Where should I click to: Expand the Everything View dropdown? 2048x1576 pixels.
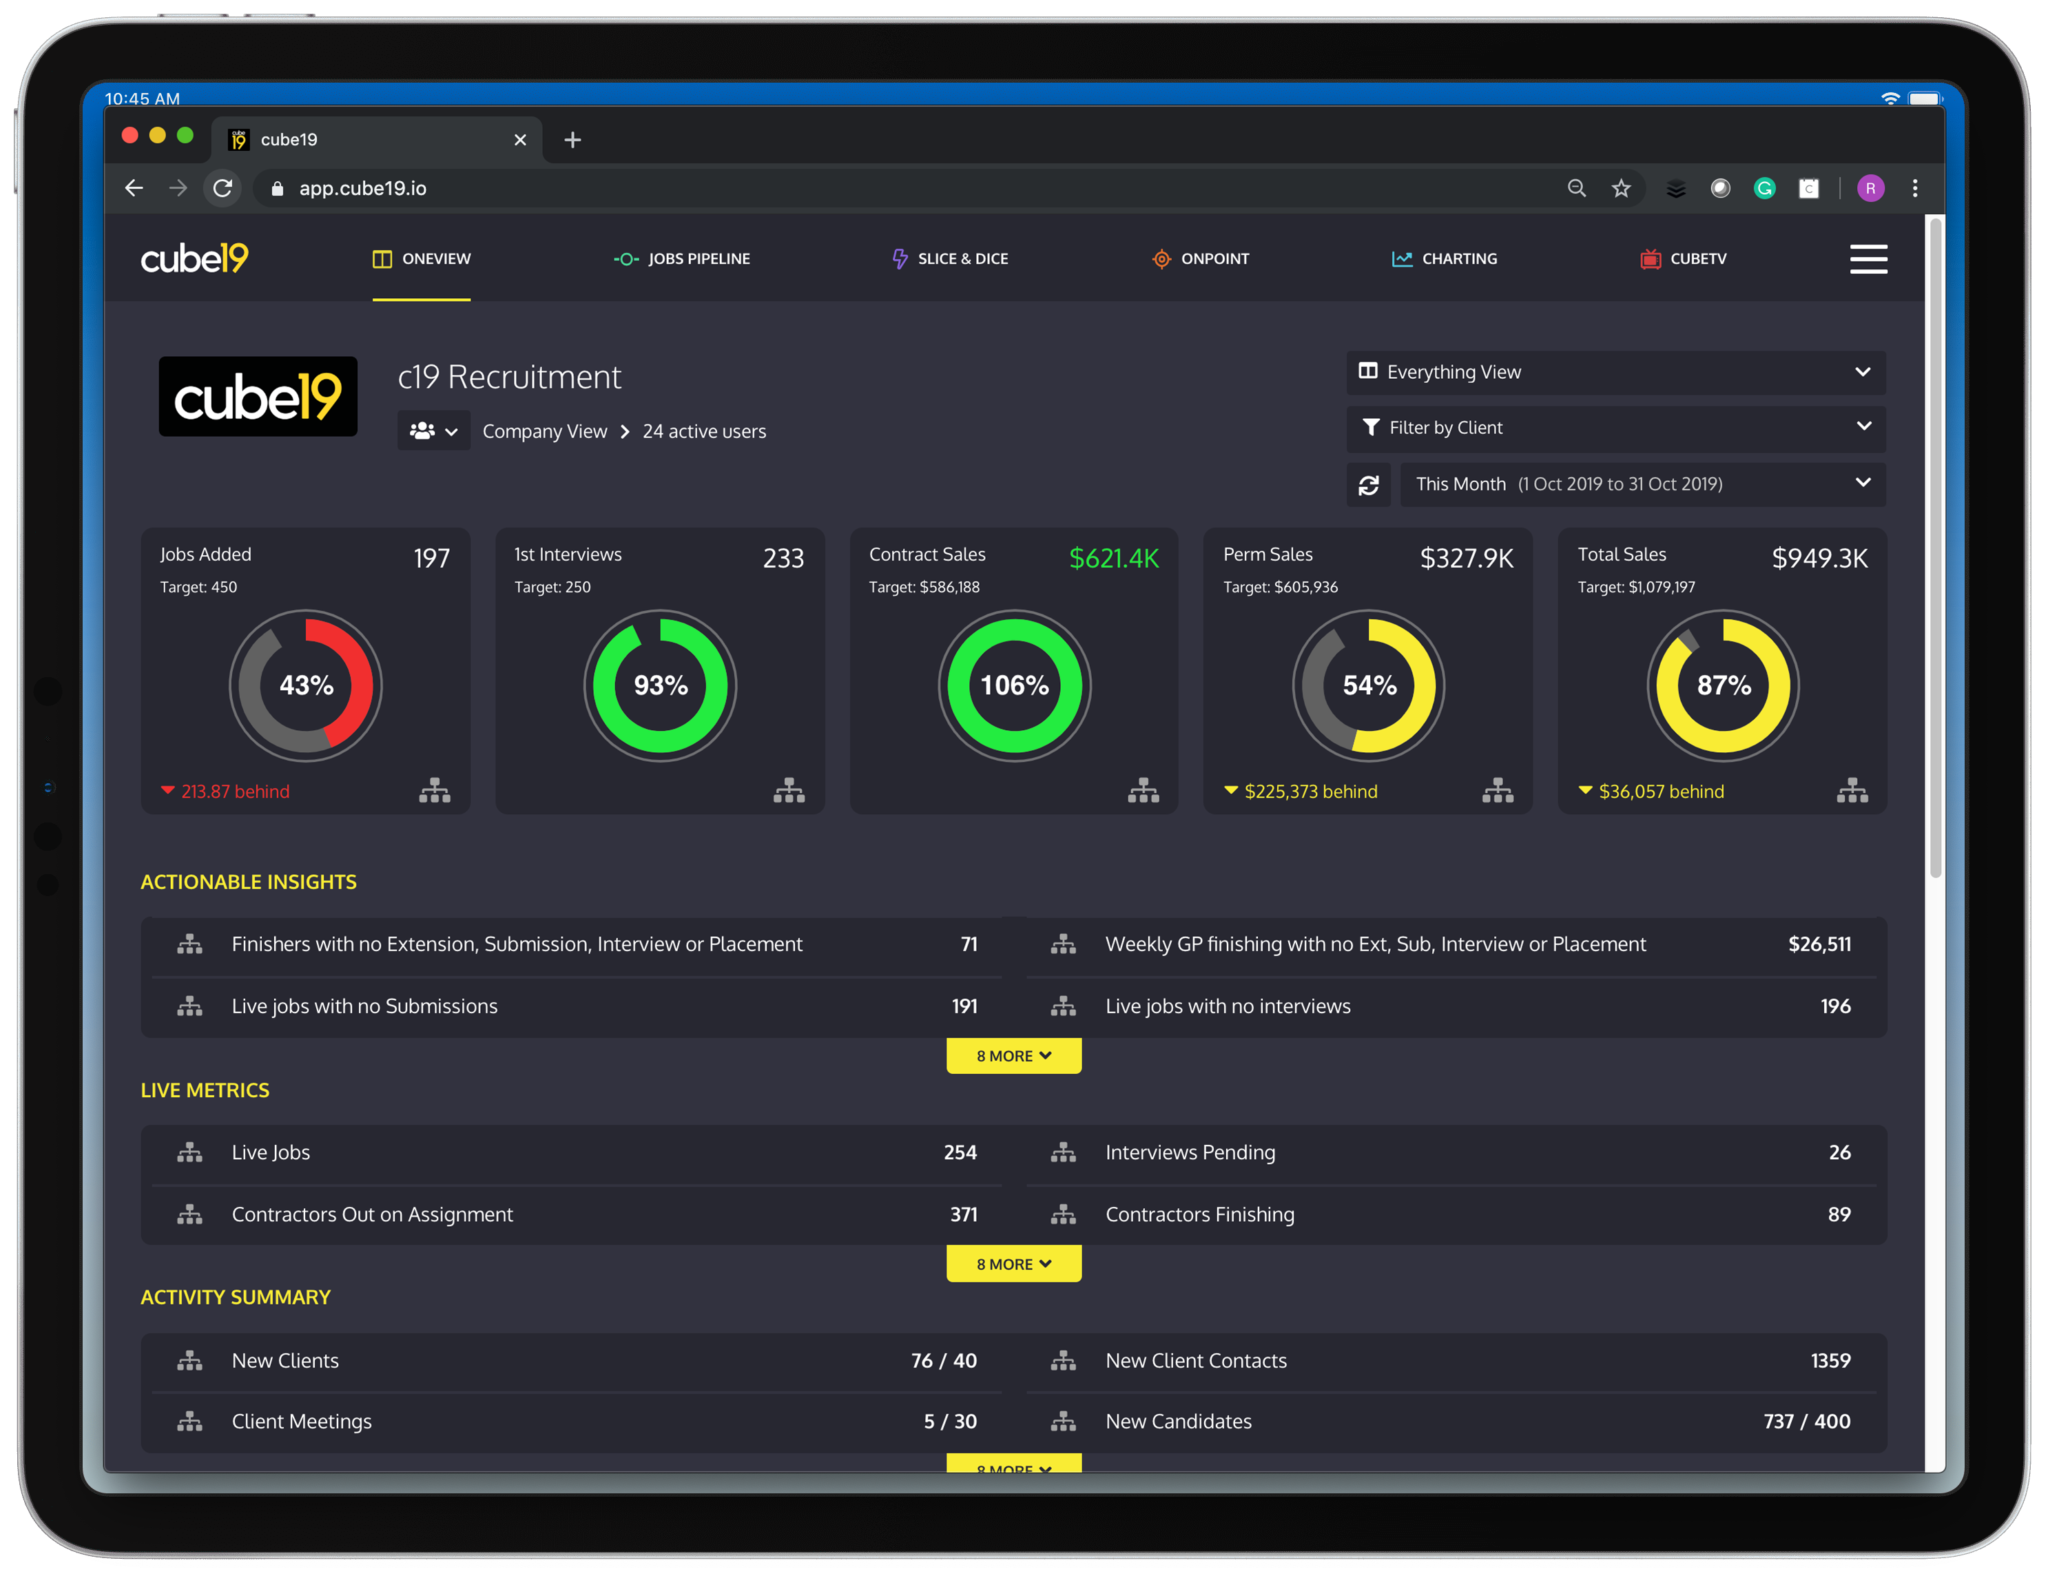point(1615,372)
